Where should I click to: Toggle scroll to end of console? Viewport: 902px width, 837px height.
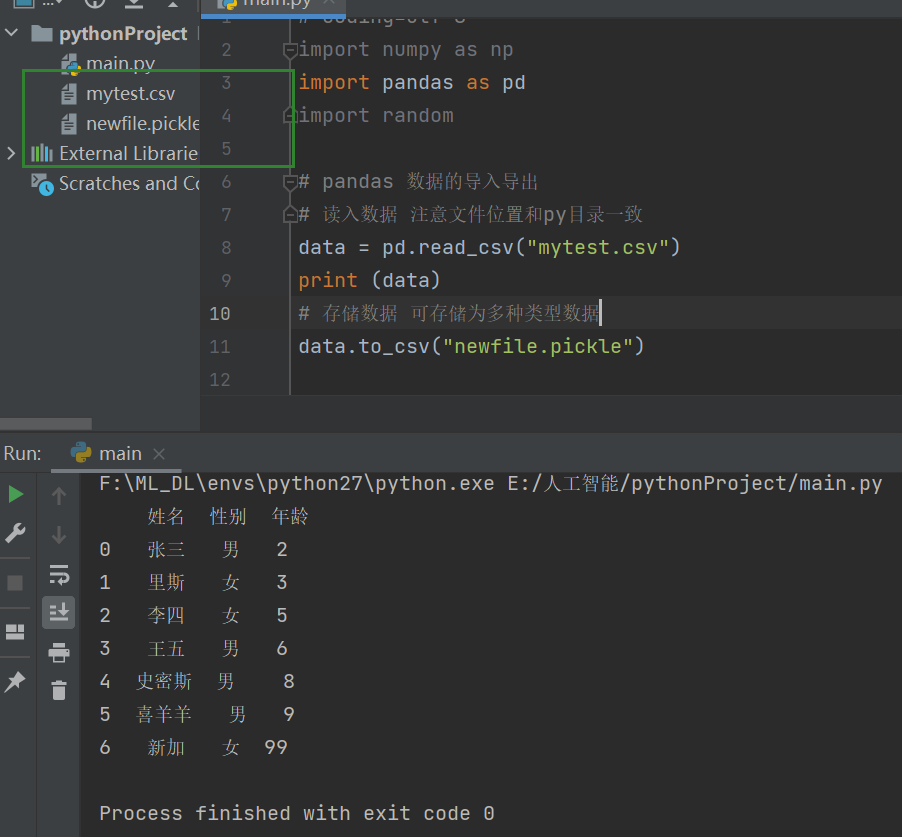tap(59, 612)
